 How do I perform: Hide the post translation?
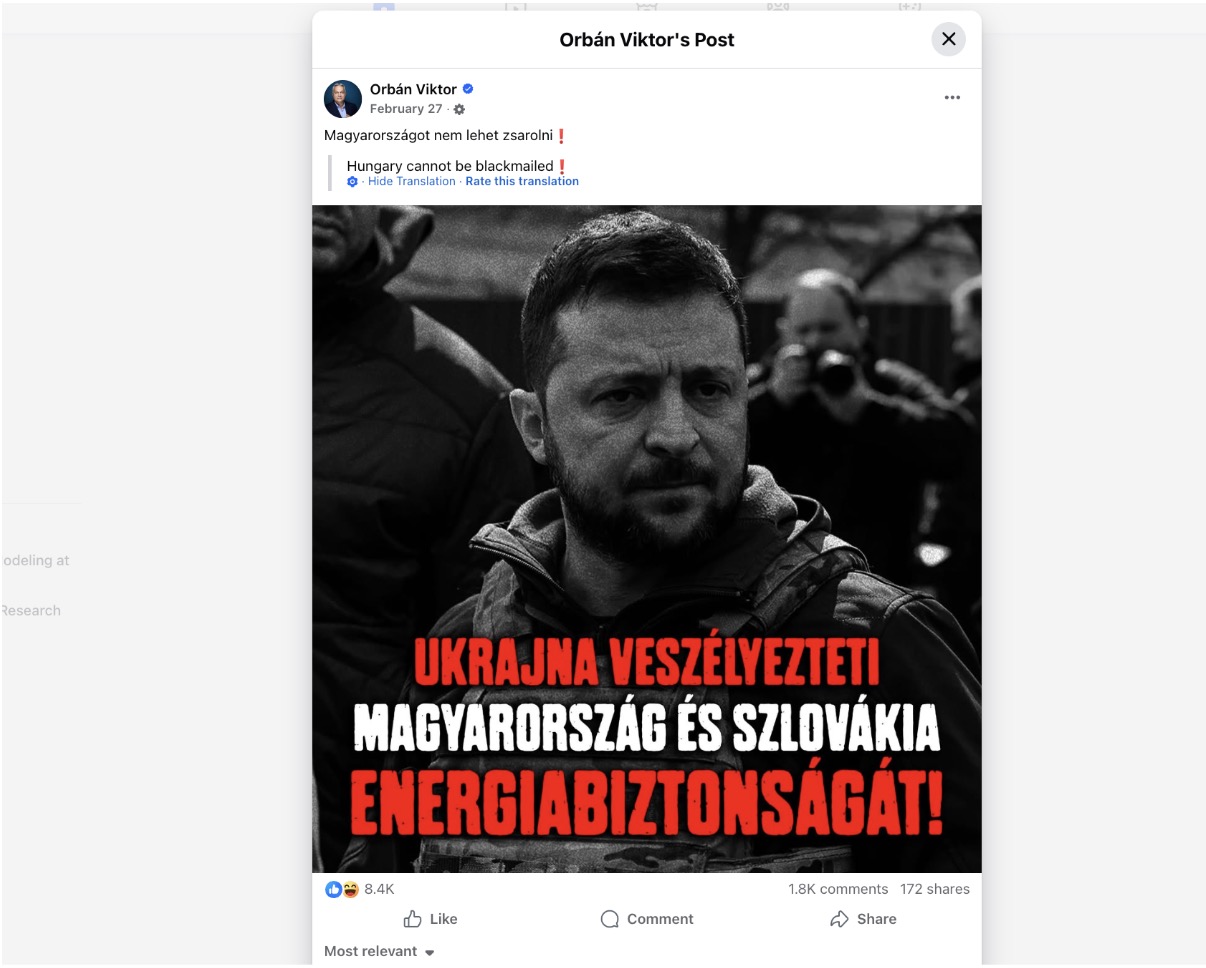click(x=411, y=181)
